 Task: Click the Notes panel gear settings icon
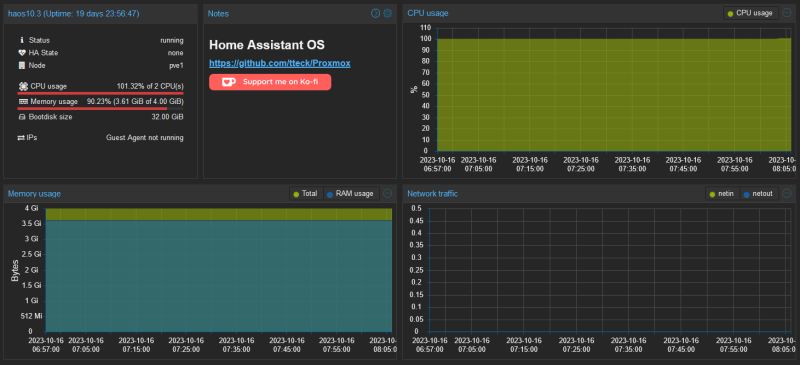pos(388,13)
